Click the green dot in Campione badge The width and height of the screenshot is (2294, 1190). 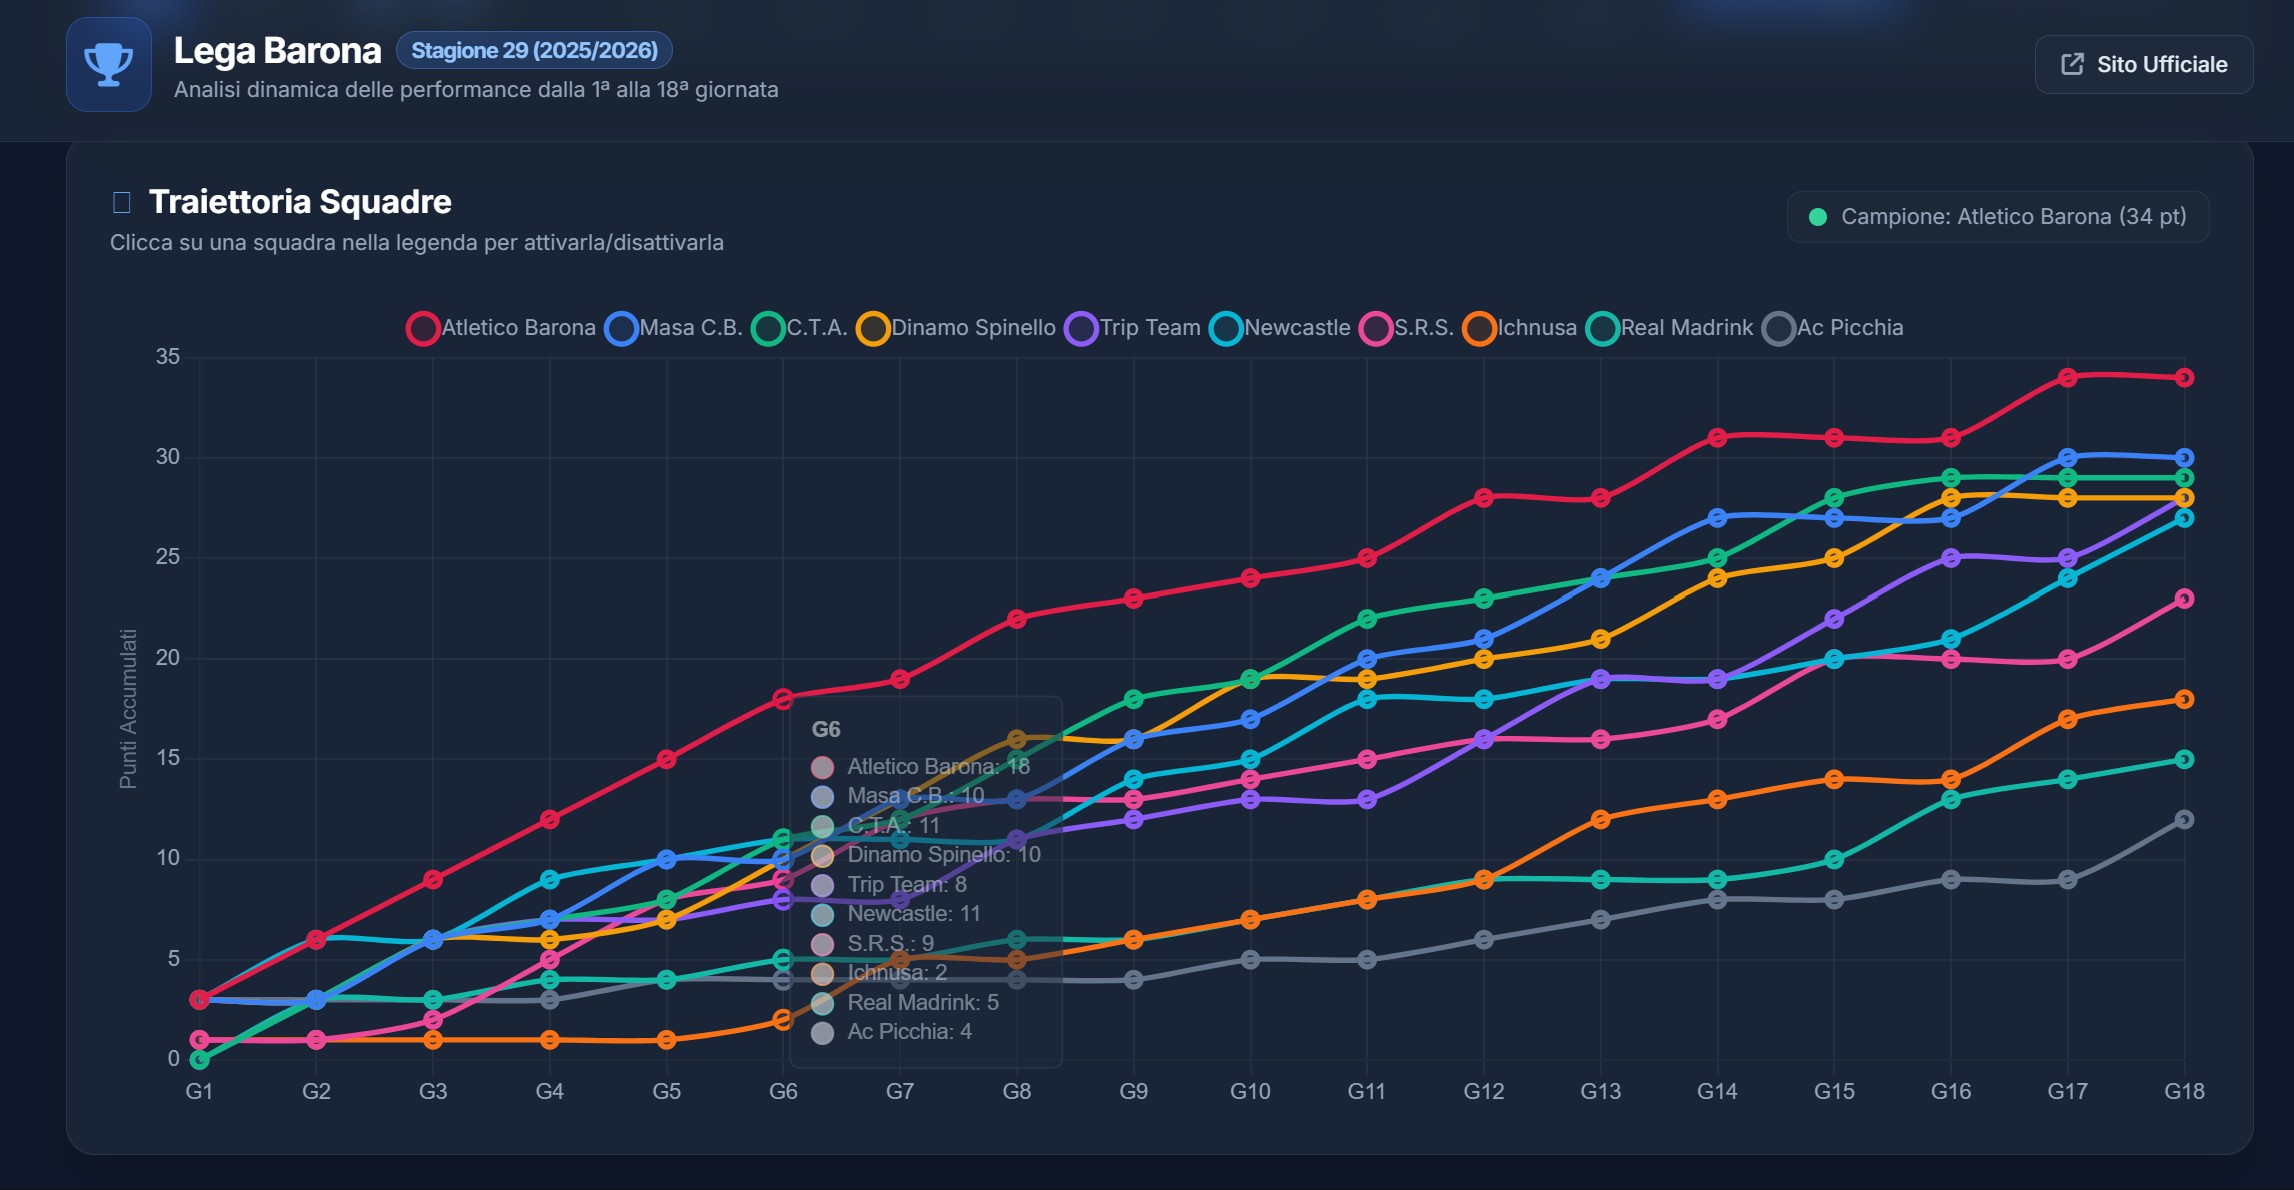pyautogui.click(x=1818, y=217)
